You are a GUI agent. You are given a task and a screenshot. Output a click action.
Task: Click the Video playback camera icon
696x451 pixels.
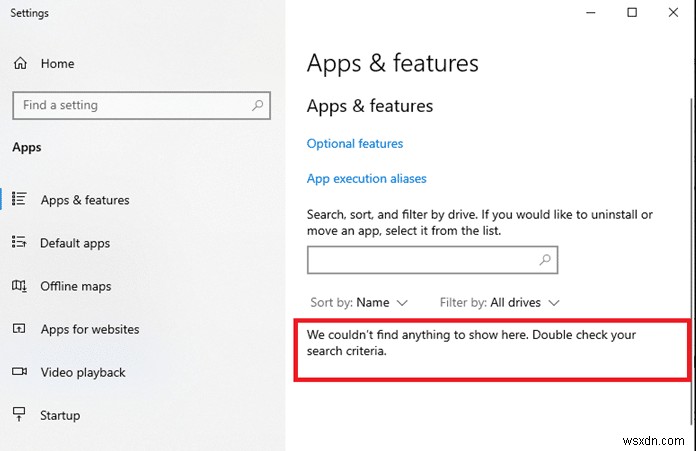[x=19, y=372]
